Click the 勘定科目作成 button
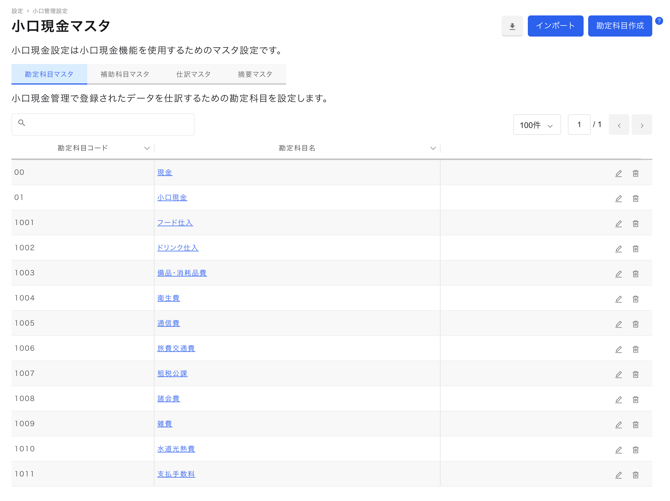The width and height of the screenshot is (670, 501). point(620,26)
